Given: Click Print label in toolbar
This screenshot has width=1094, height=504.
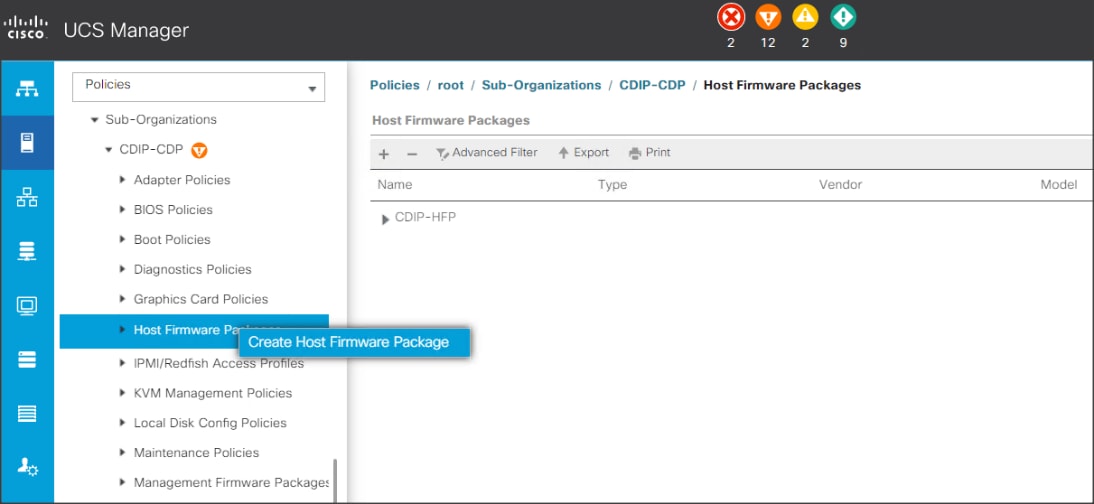Looking at the screenshot, I should point(658,152).
